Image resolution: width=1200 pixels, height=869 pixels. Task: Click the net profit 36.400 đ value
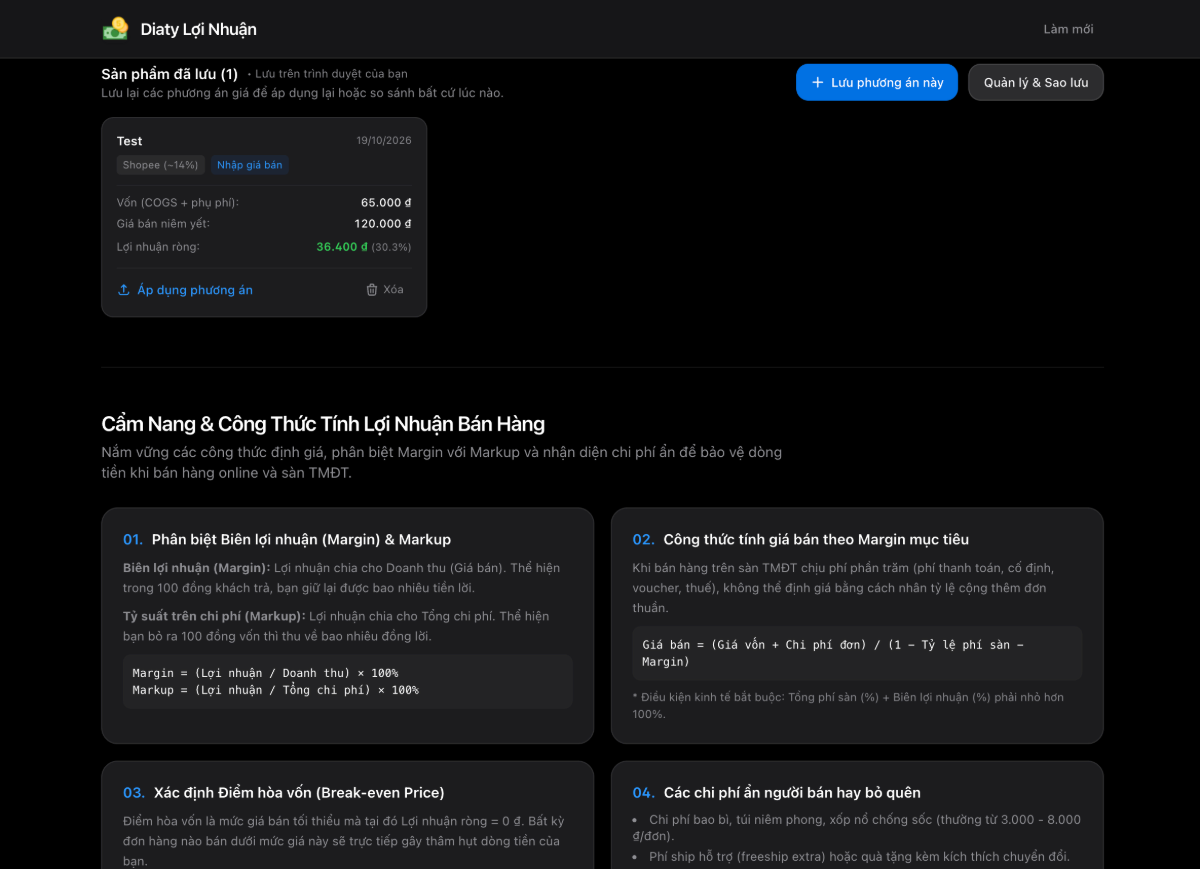(x=342, y=246)
